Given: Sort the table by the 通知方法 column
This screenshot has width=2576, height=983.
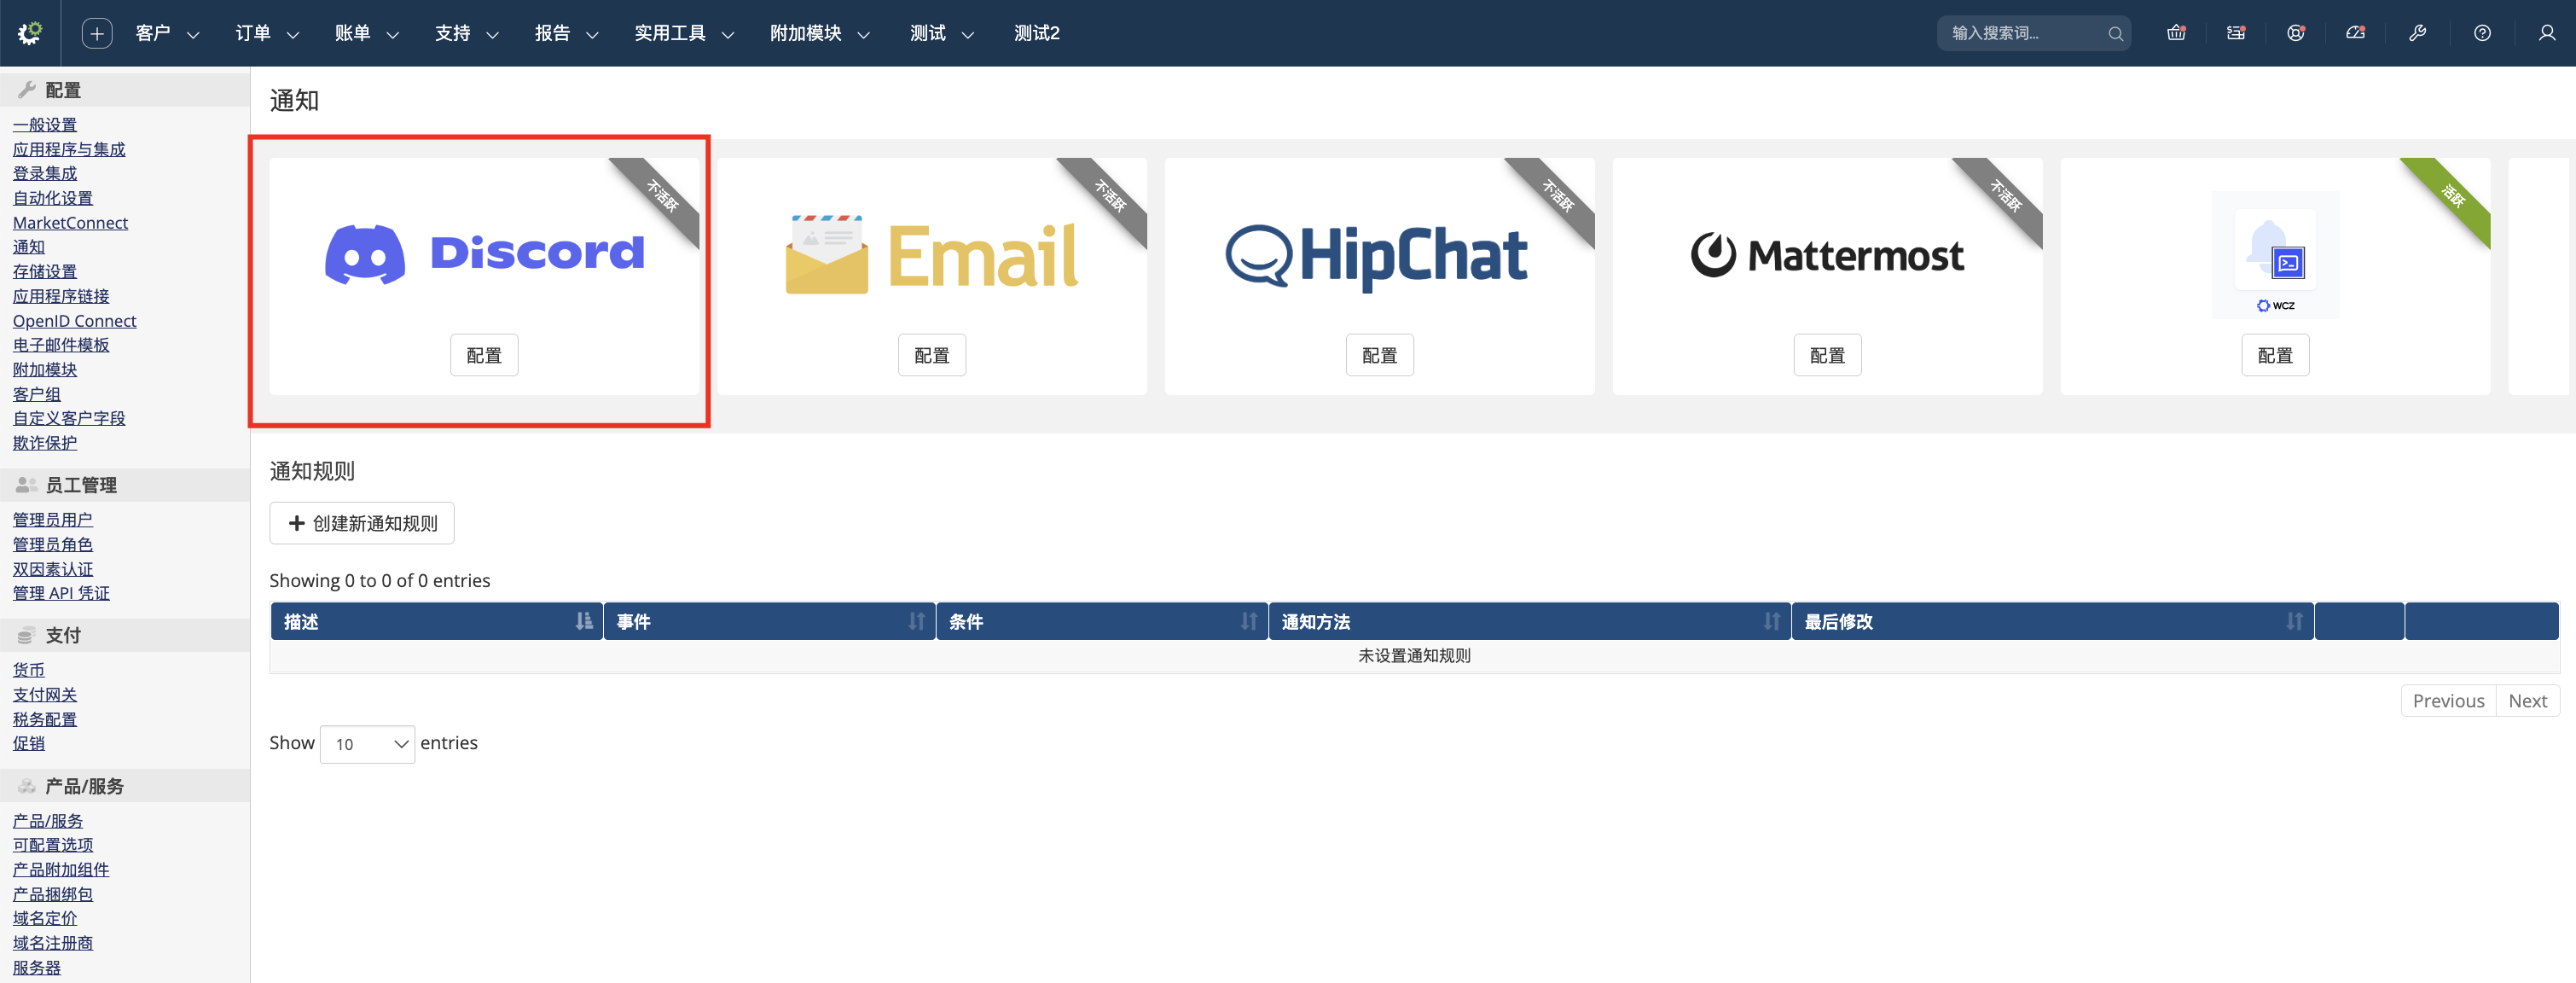Looking at the screenshot, I should coord(1529,621).
